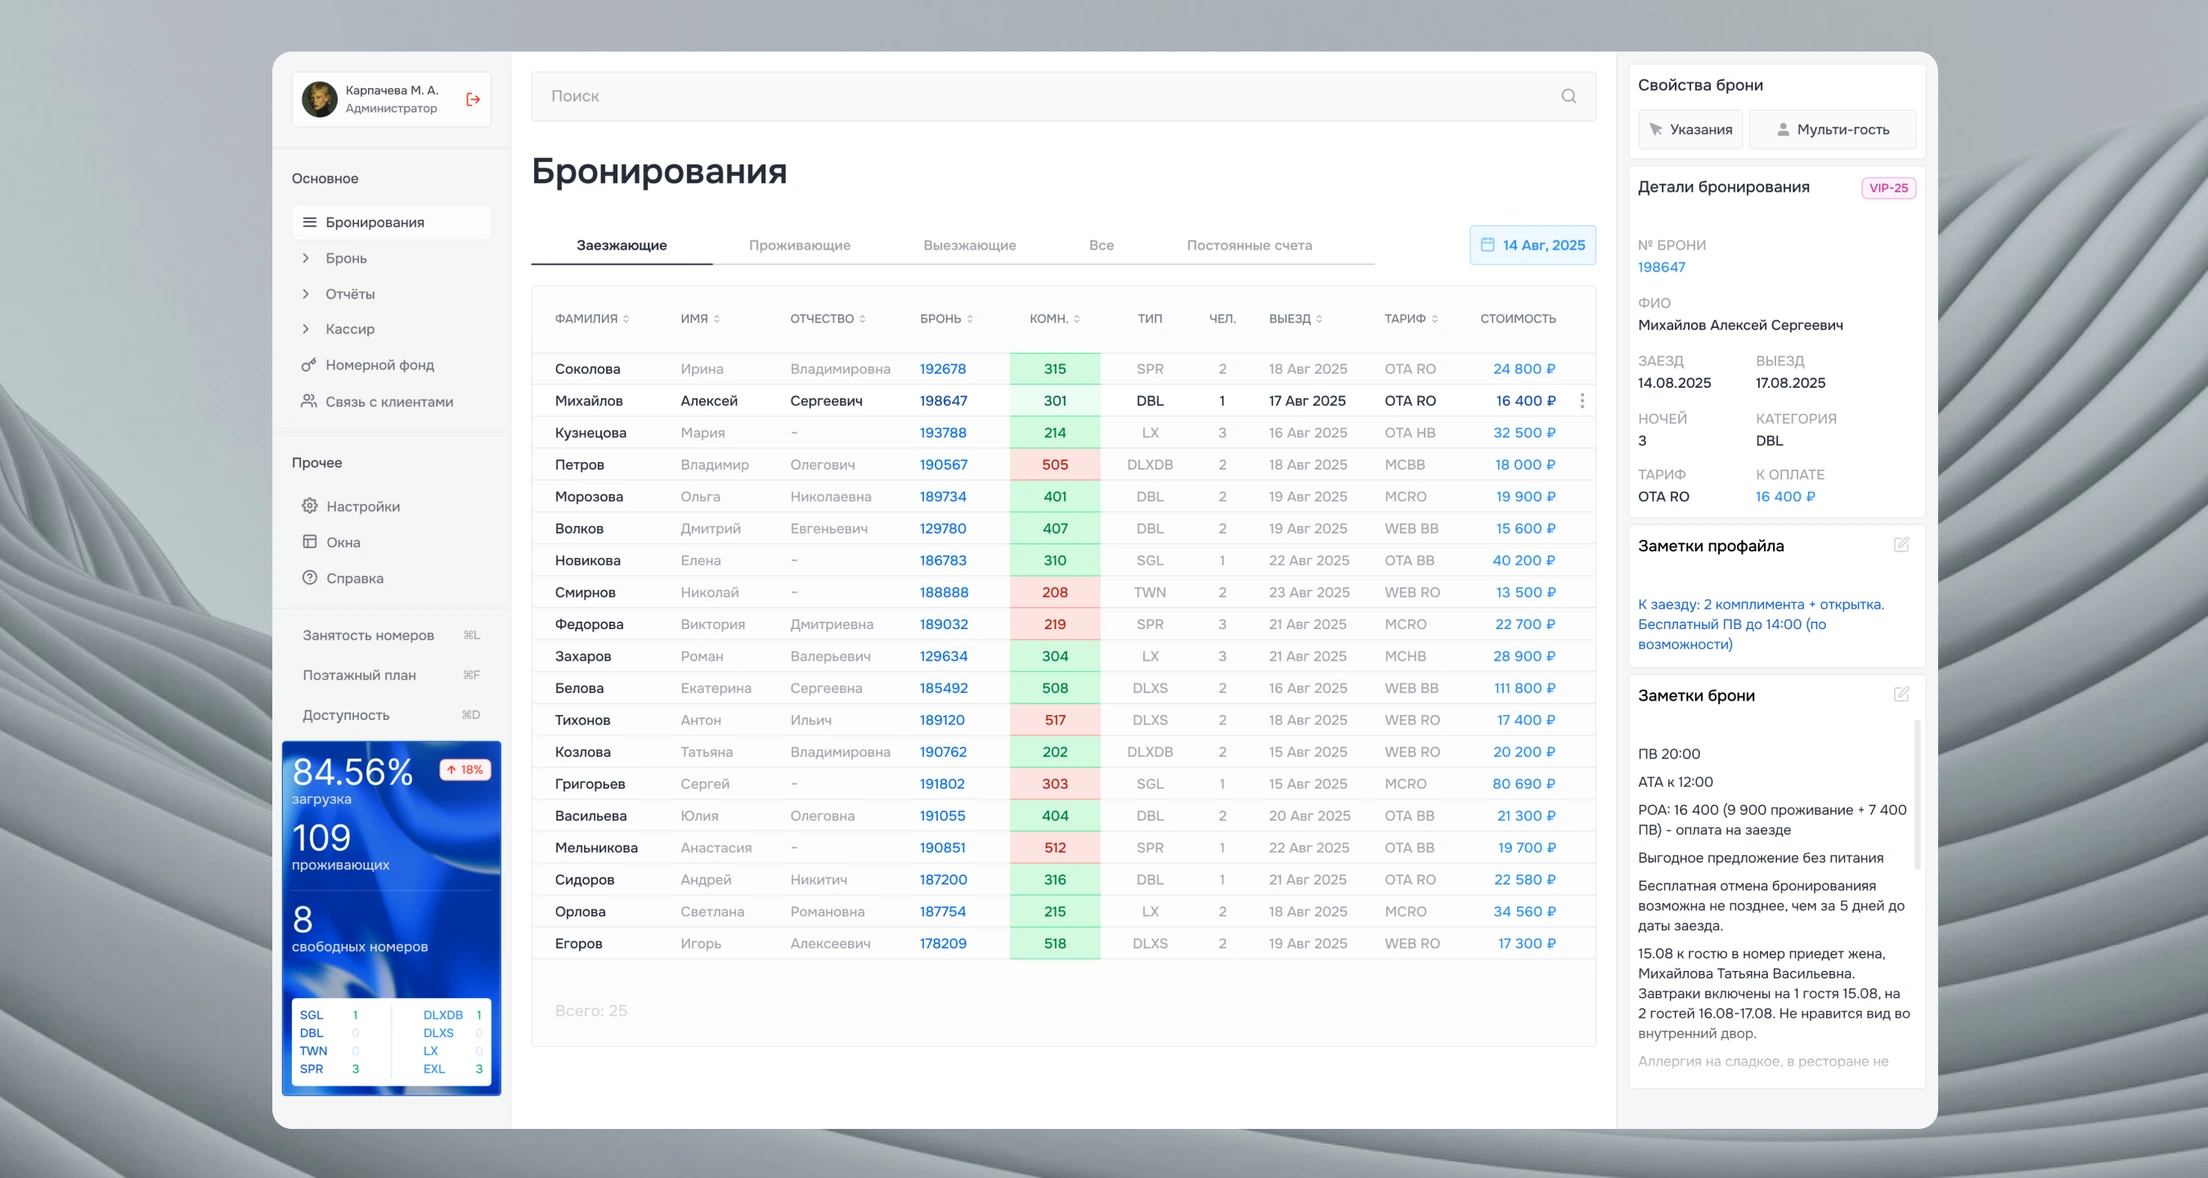Open Доступность in the sidebar
Screen dimensions: 2208x1178
coord(391,715)
